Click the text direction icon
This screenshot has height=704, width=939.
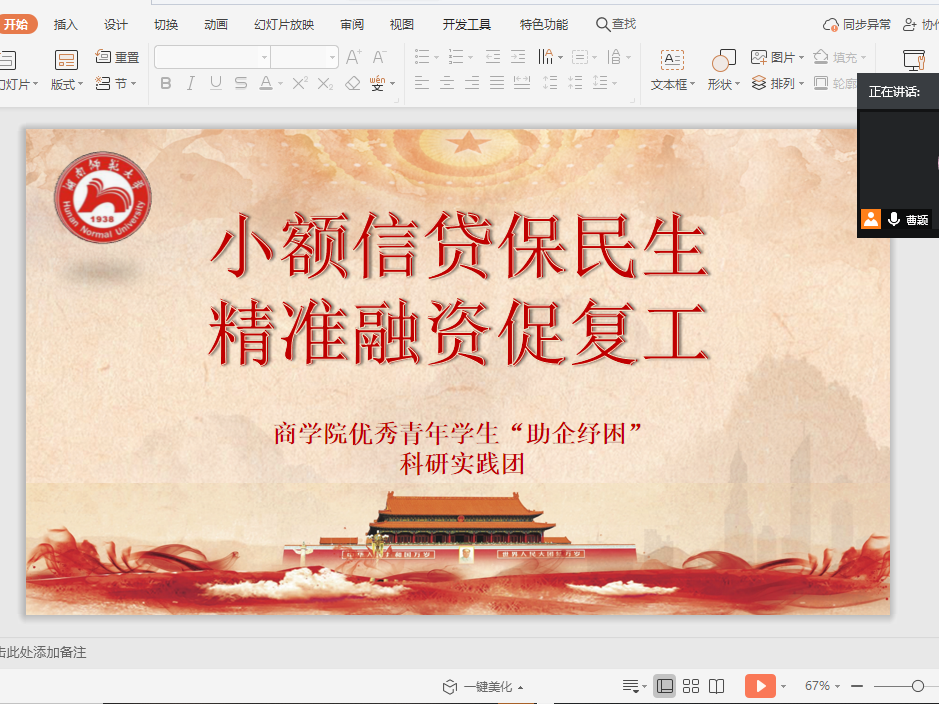point(546,57)
